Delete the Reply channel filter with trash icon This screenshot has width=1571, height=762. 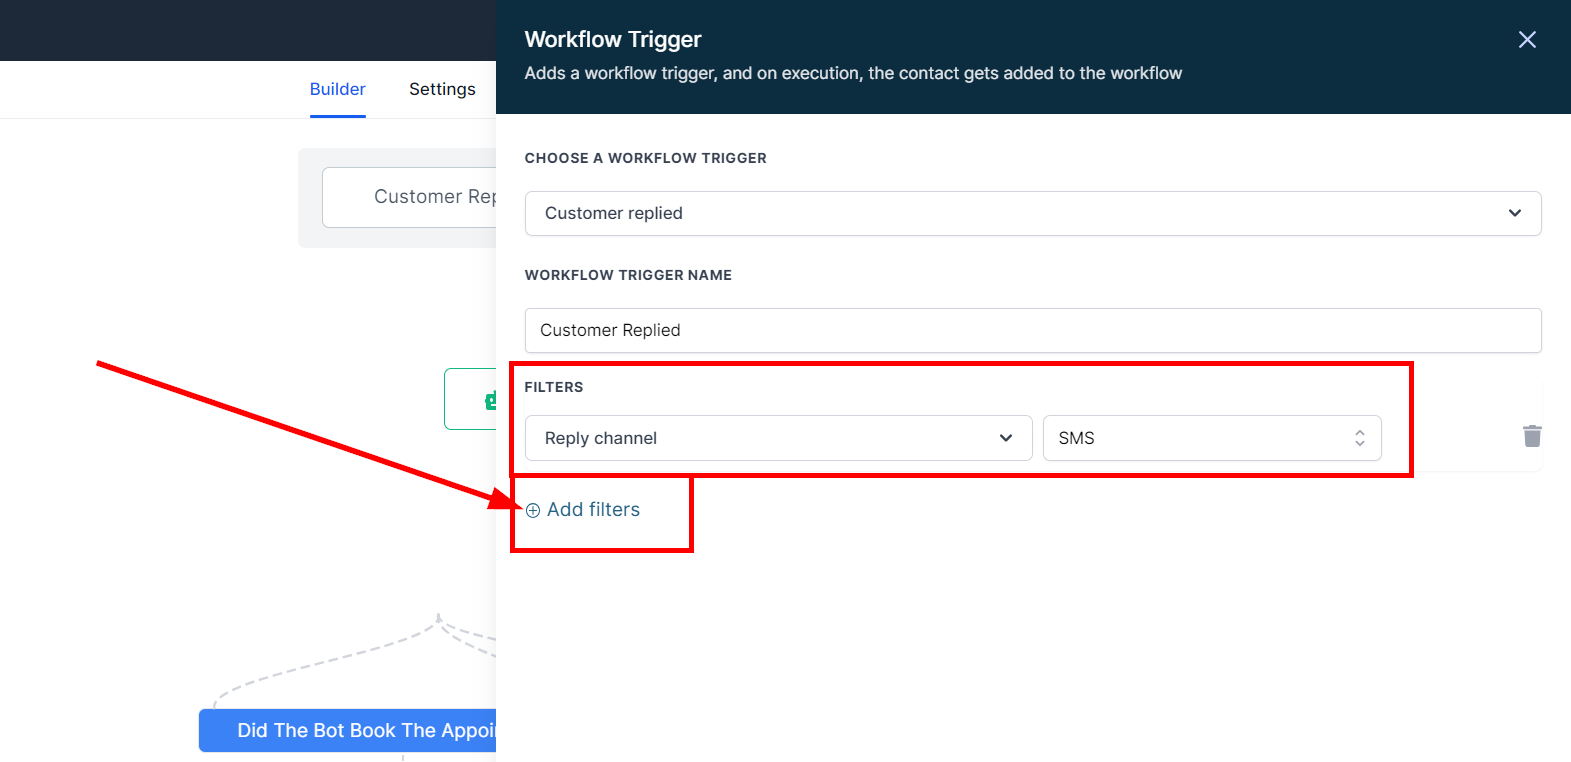1531,436
